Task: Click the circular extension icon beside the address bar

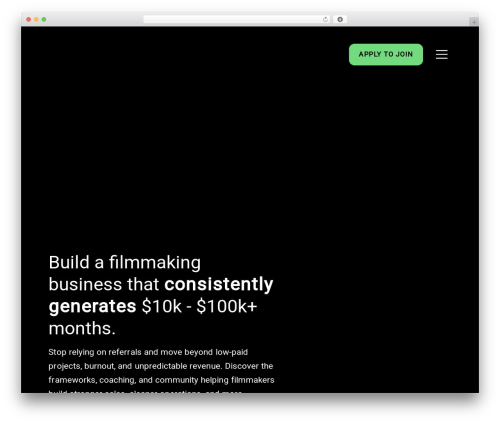Action: (340, 19)
